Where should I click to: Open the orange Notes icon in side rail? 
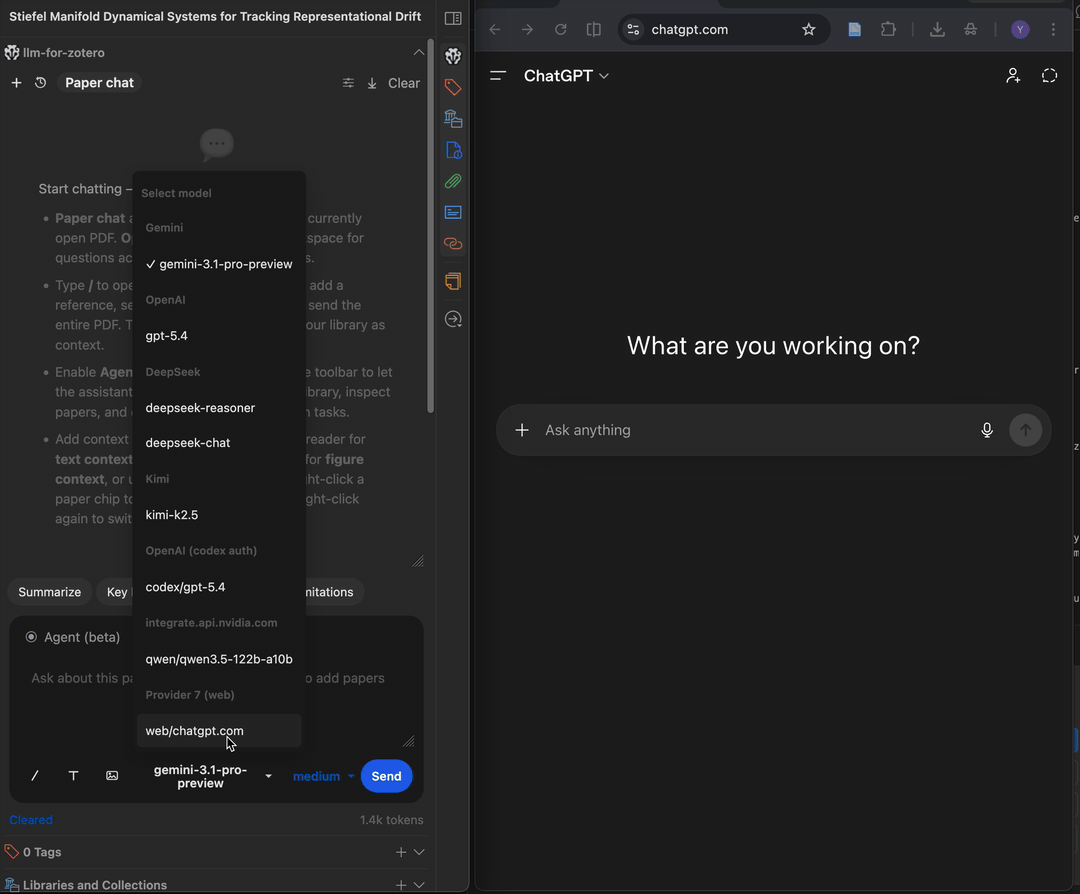(453, 282)
